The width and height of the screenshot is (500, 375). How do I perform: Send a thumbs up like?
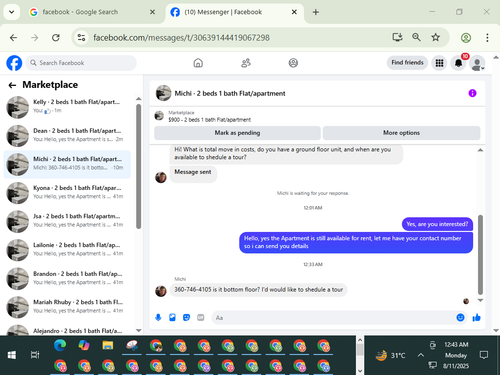pyautogui.click(x=477, y=317)
